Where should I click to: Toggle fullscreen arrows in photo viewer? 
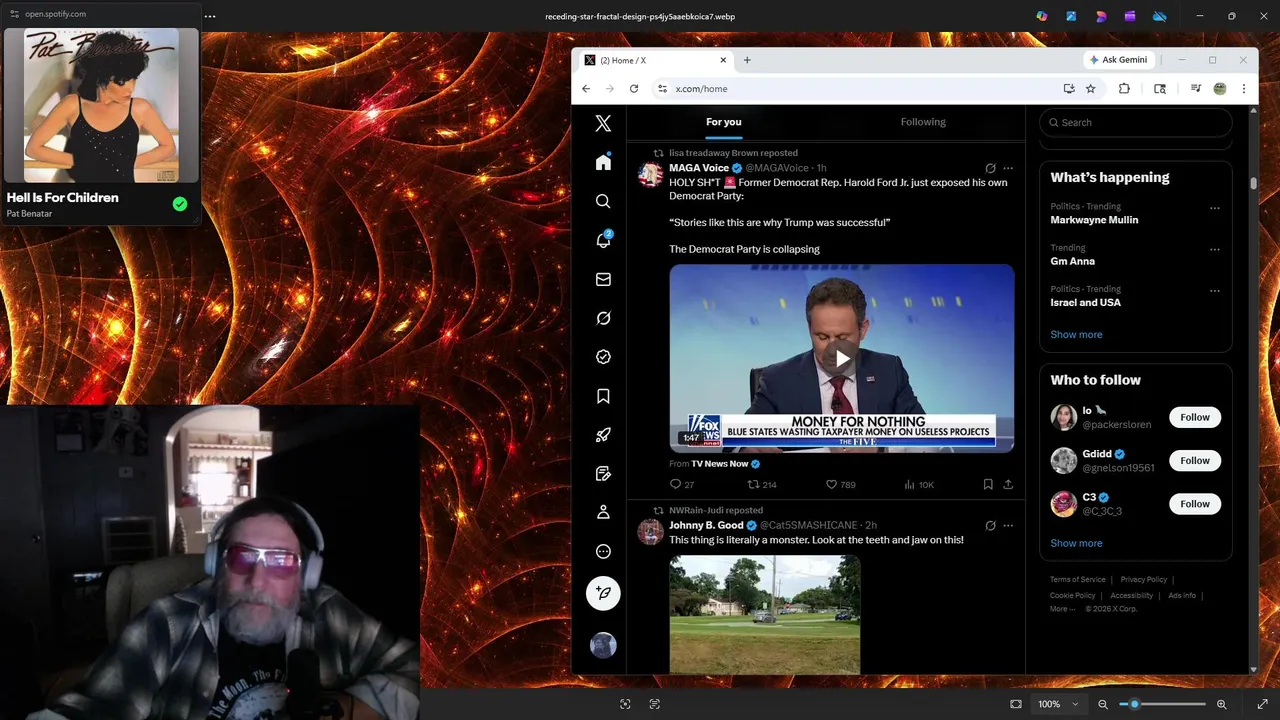(x=1262, y=704)
